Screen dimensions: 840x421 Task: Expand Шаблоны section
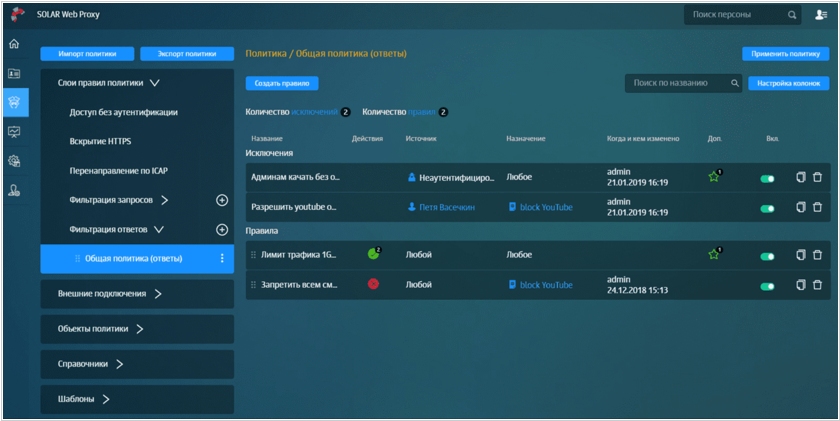click(106, 399)
